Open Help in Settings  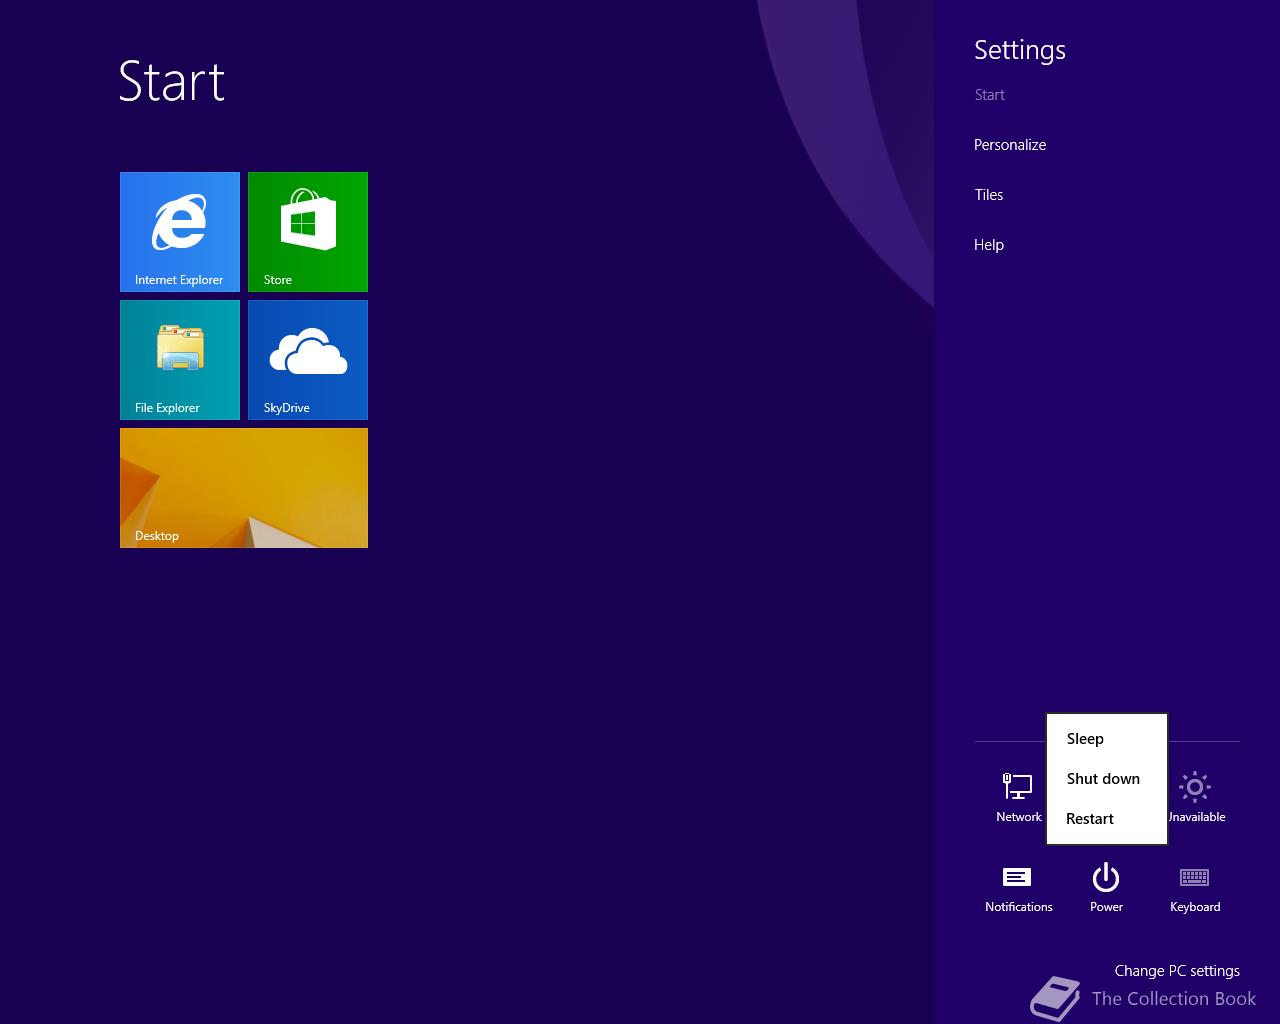[989, 245]
